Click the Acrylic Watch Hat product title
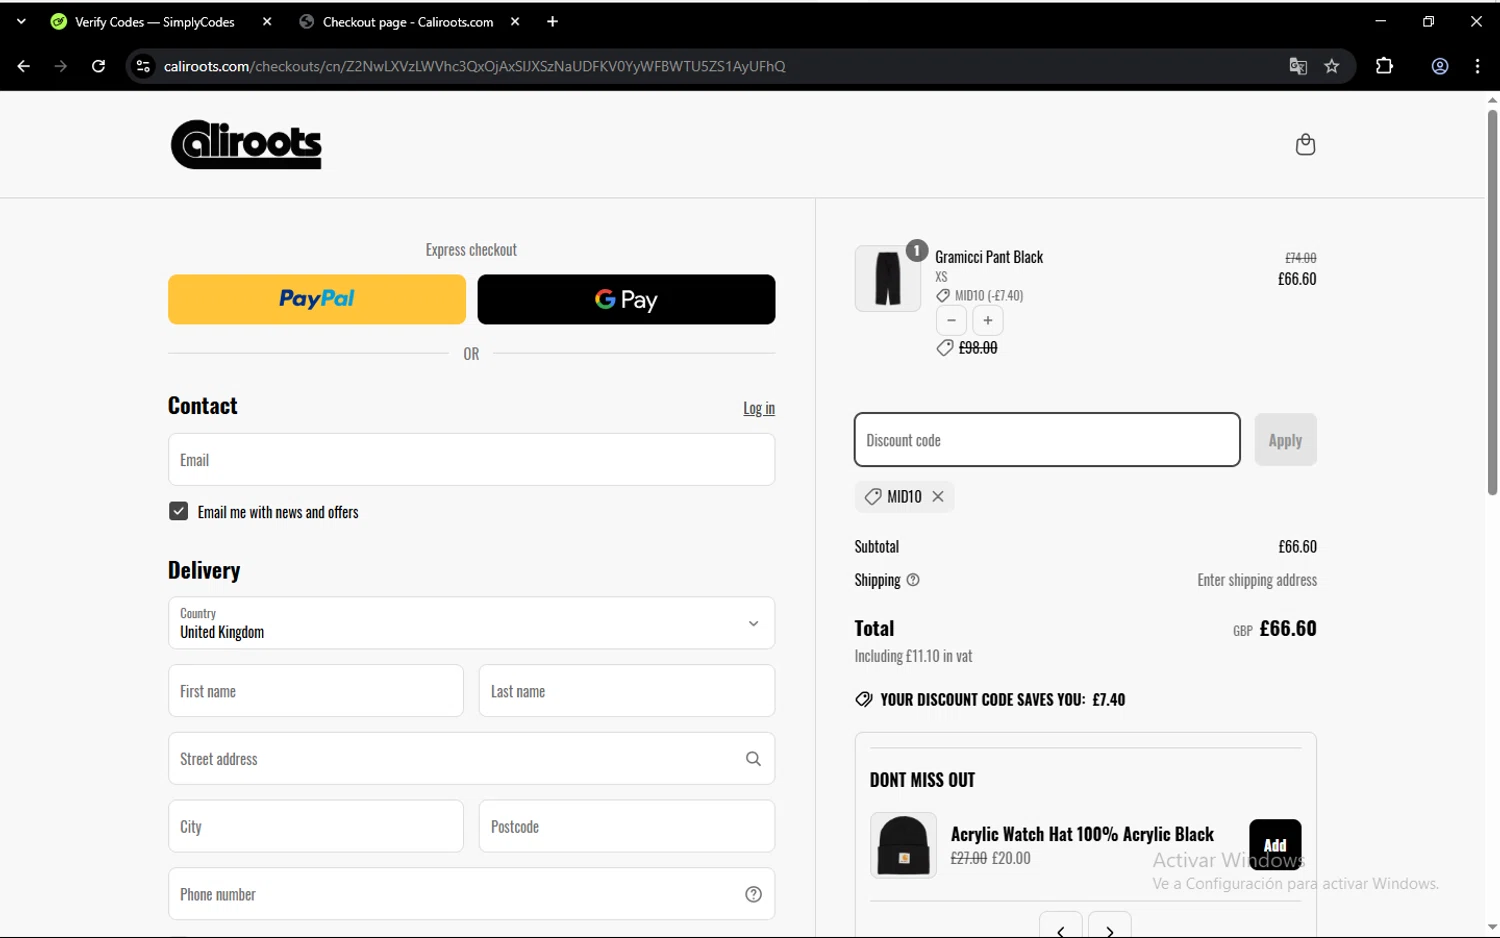This screenshot has width=1500, height=938. coord(1082,834)
